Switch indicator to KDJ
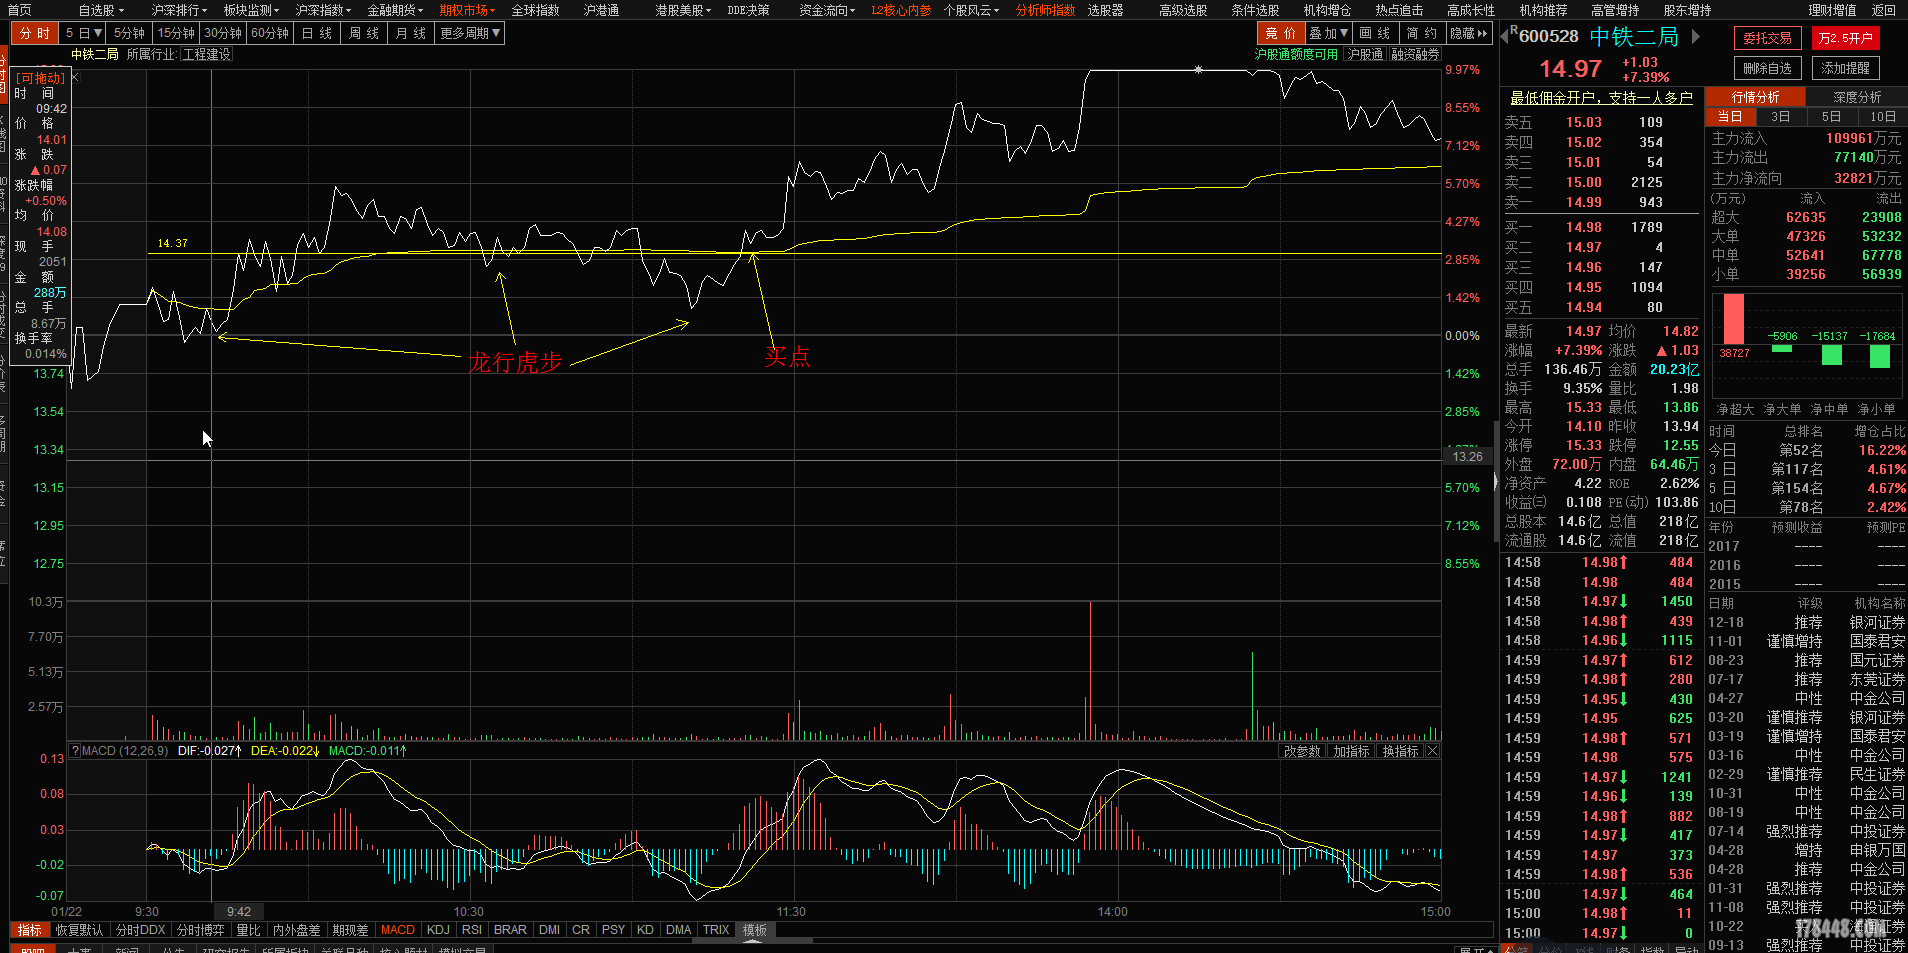The image size is (1908, 953). (438, 930)
